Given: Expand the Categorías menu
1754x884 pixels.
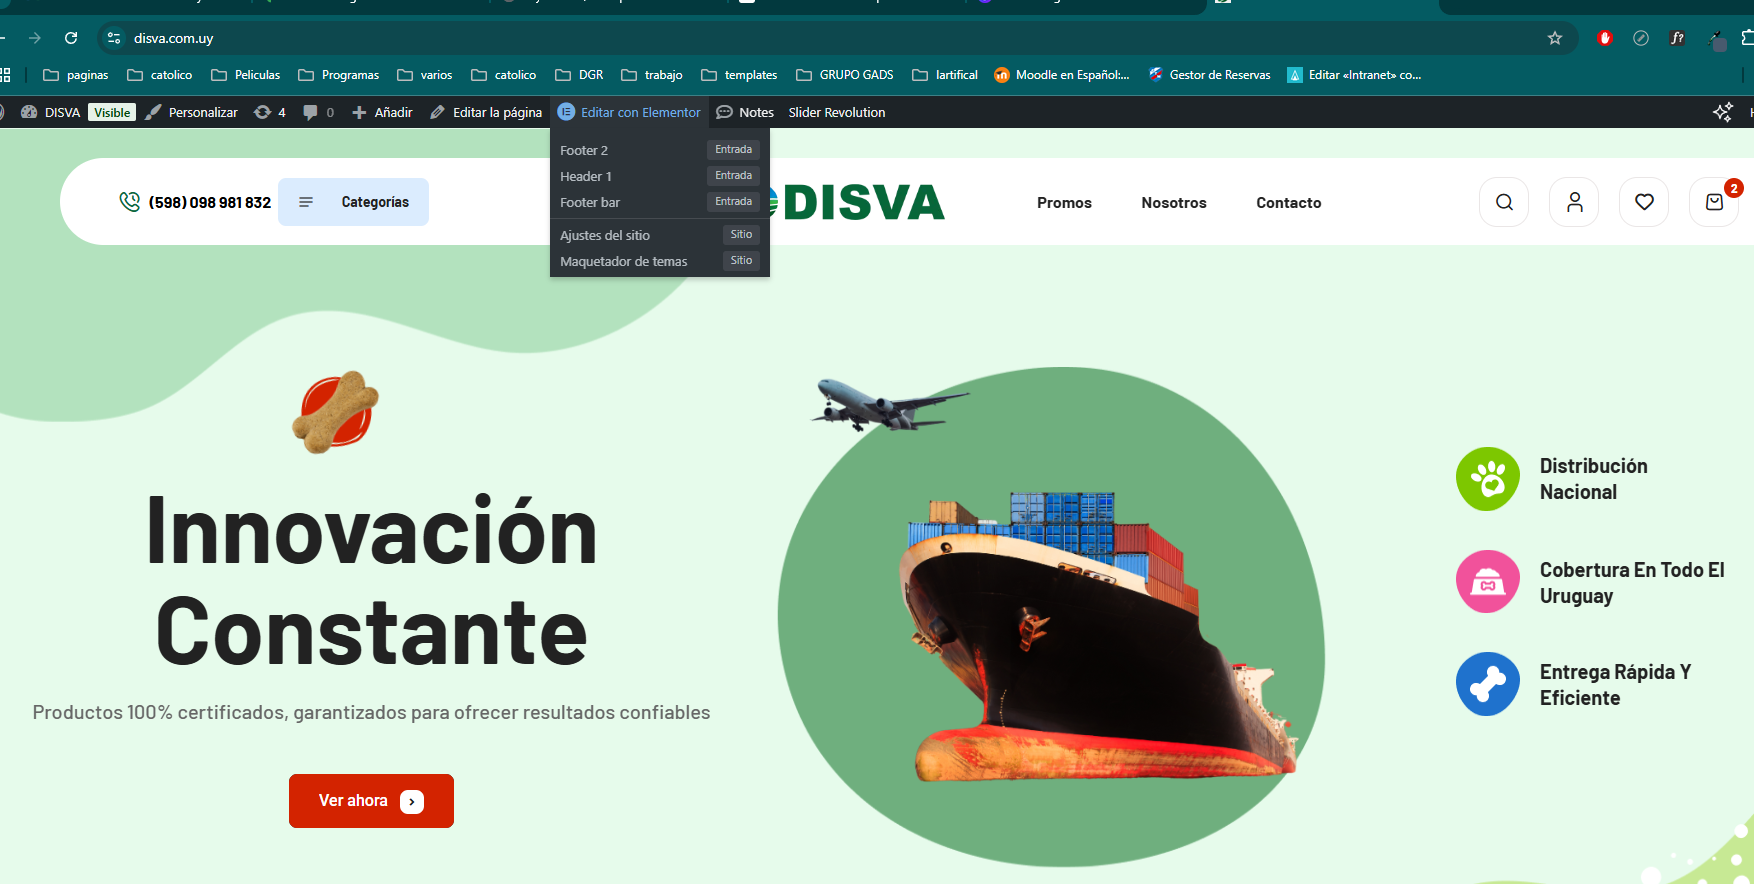Looking at the screenshot, I should pyautogui.click(x=353, y=202).
